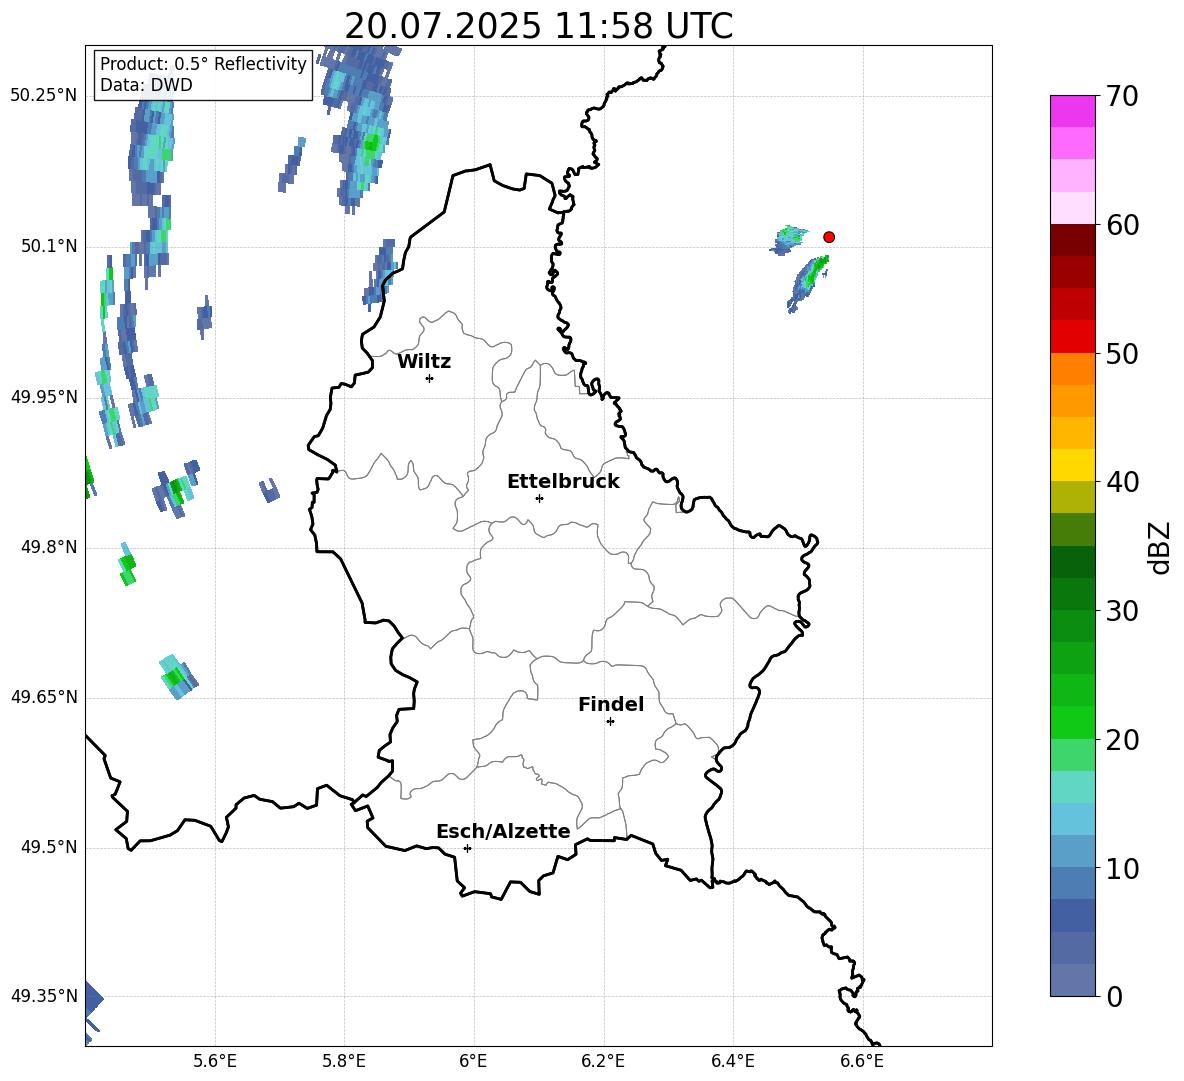Click the 50.25°N latitude label

click(44, 96)
